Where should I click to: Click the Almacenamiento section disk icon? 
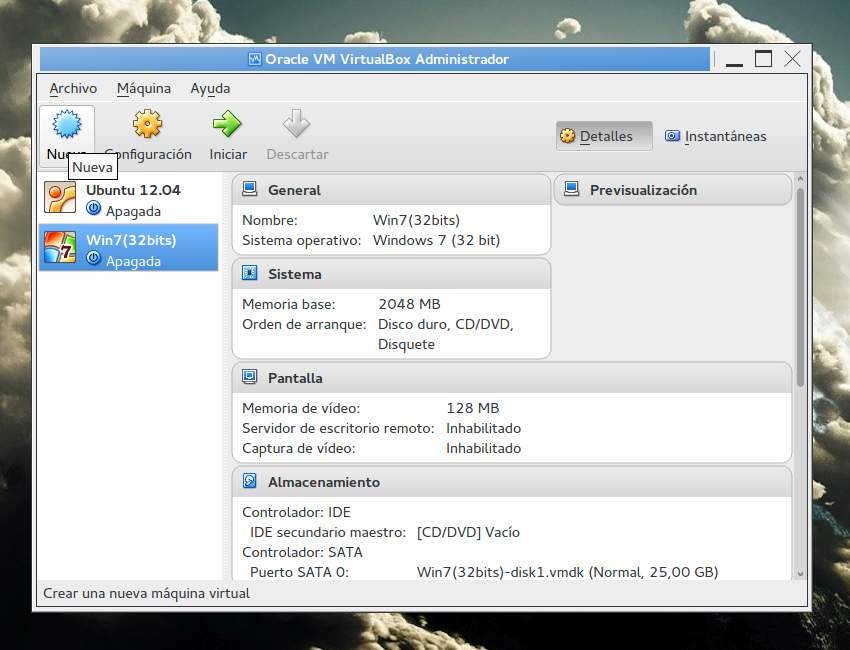click(x=249, y=481)
